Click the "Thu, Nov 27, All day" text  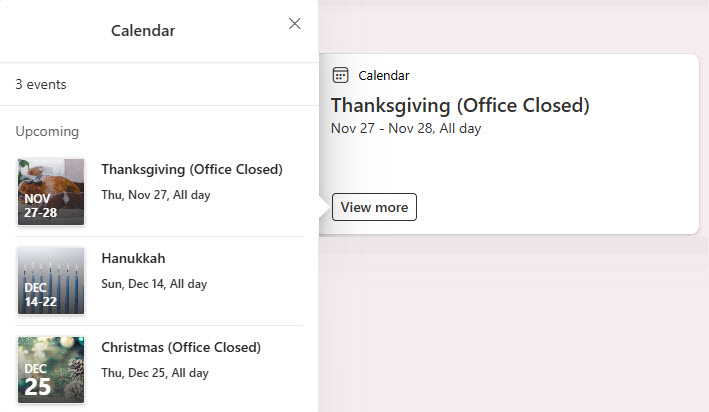[x=156, y=195]
